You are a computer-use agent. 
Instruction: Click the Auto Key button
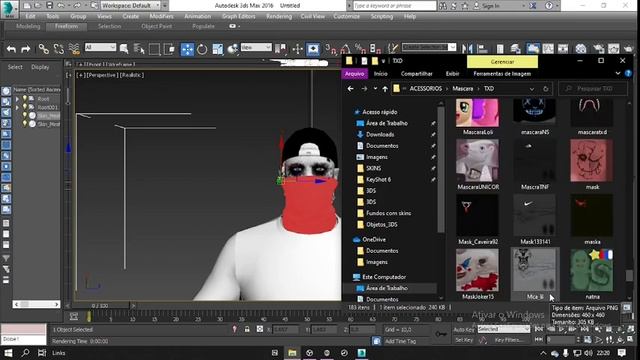click(x=464, y=329)
